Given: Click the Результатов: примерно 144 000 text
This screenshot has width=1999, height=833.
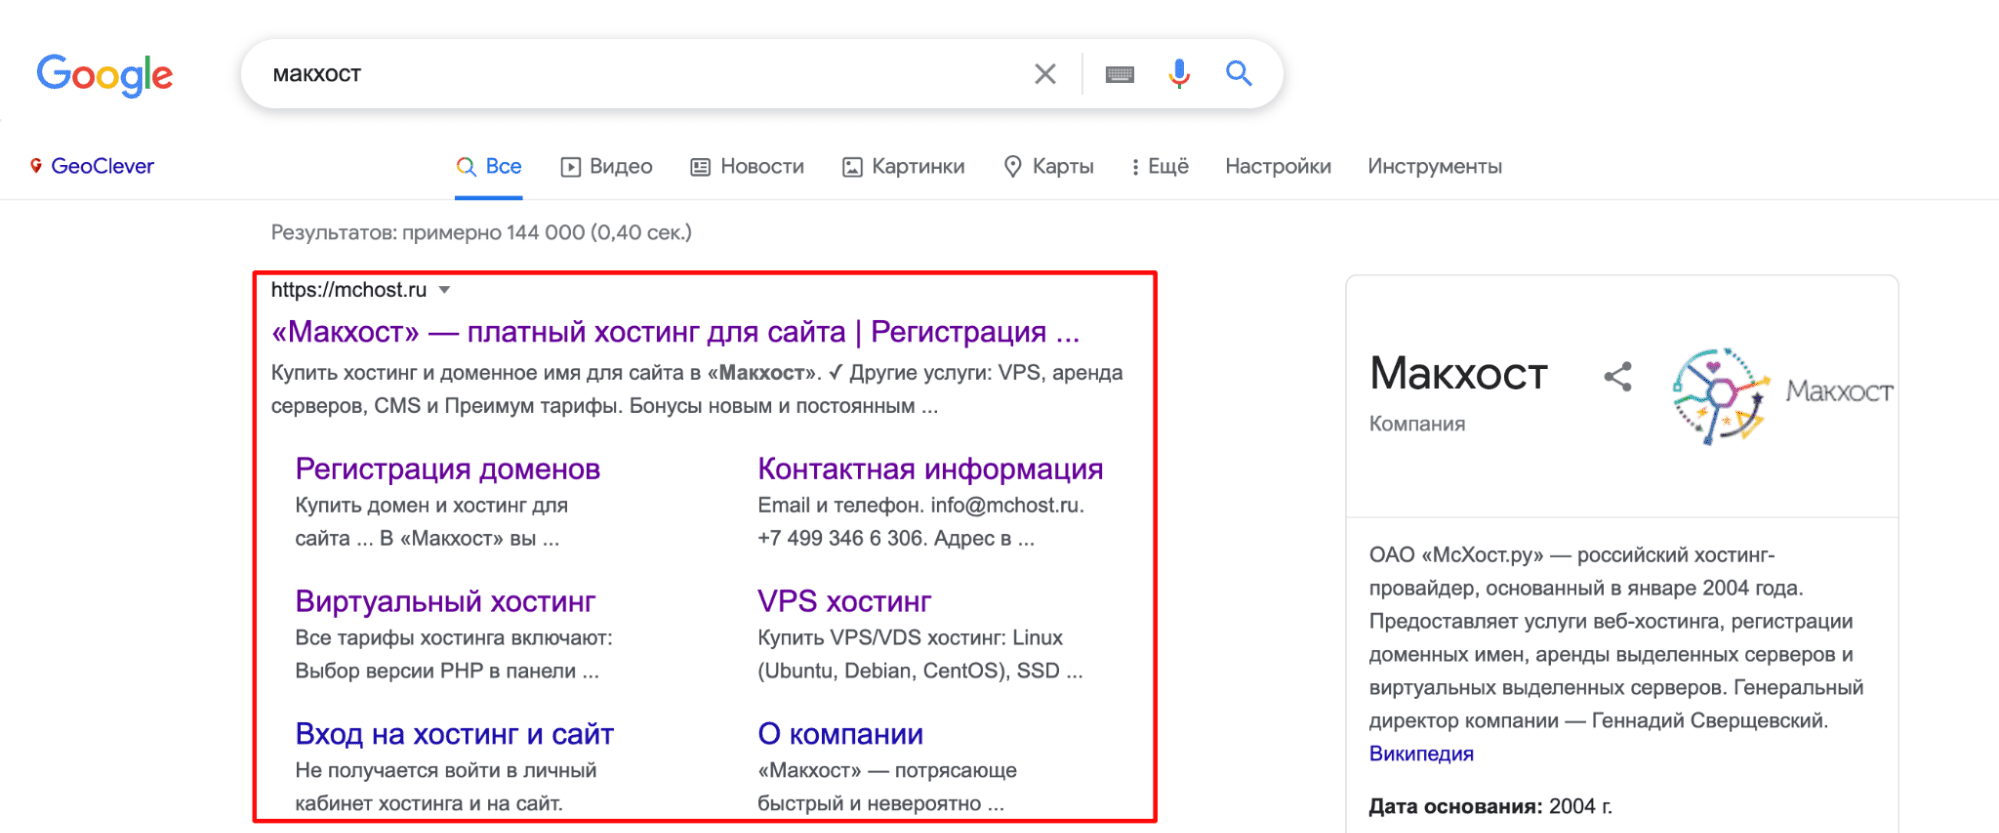Looking at the screenshot, I should pos(481,233).
